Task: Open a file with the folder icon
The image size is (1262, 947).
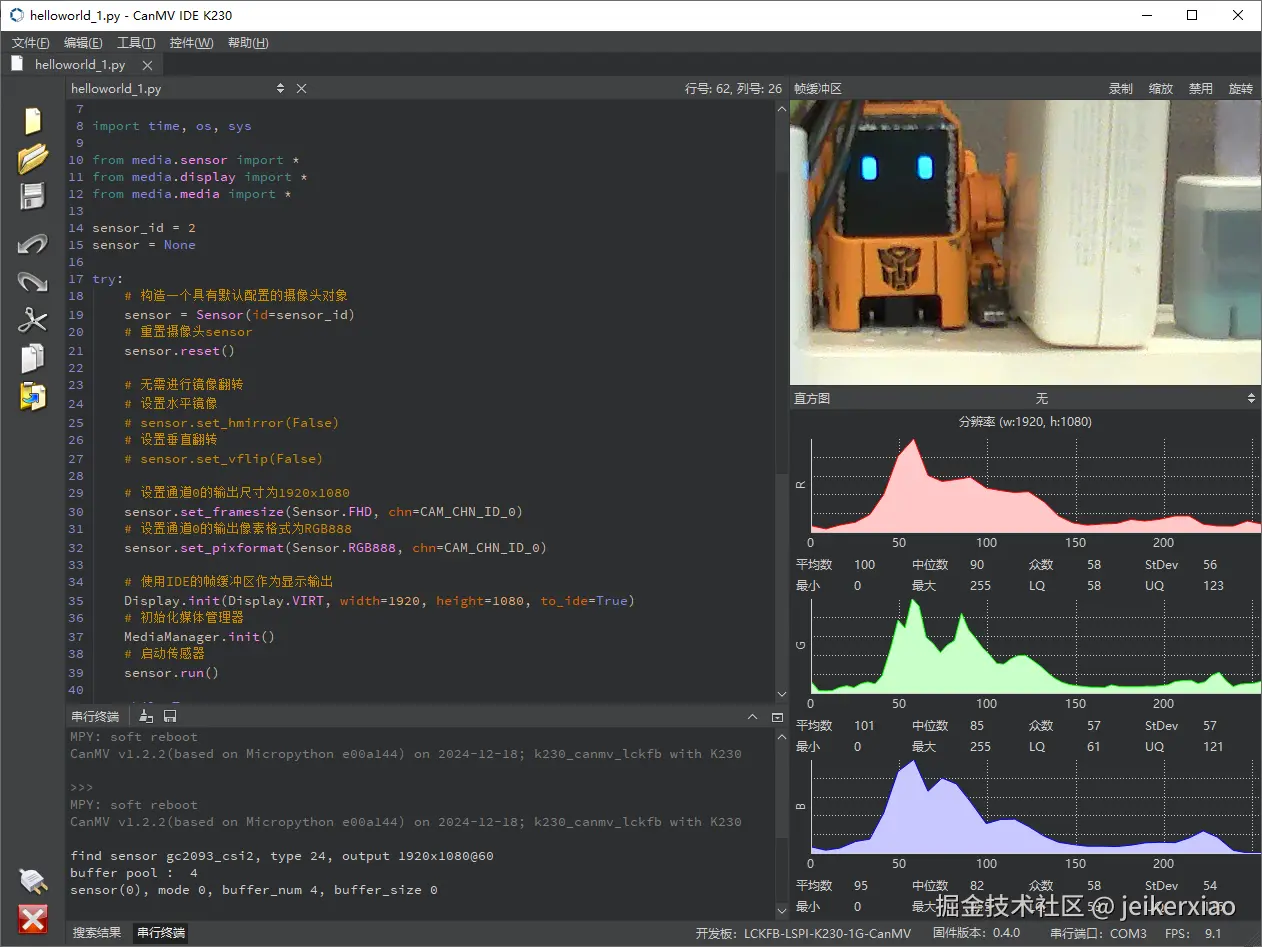Action: pyautogui.click(x=33, y=158)
